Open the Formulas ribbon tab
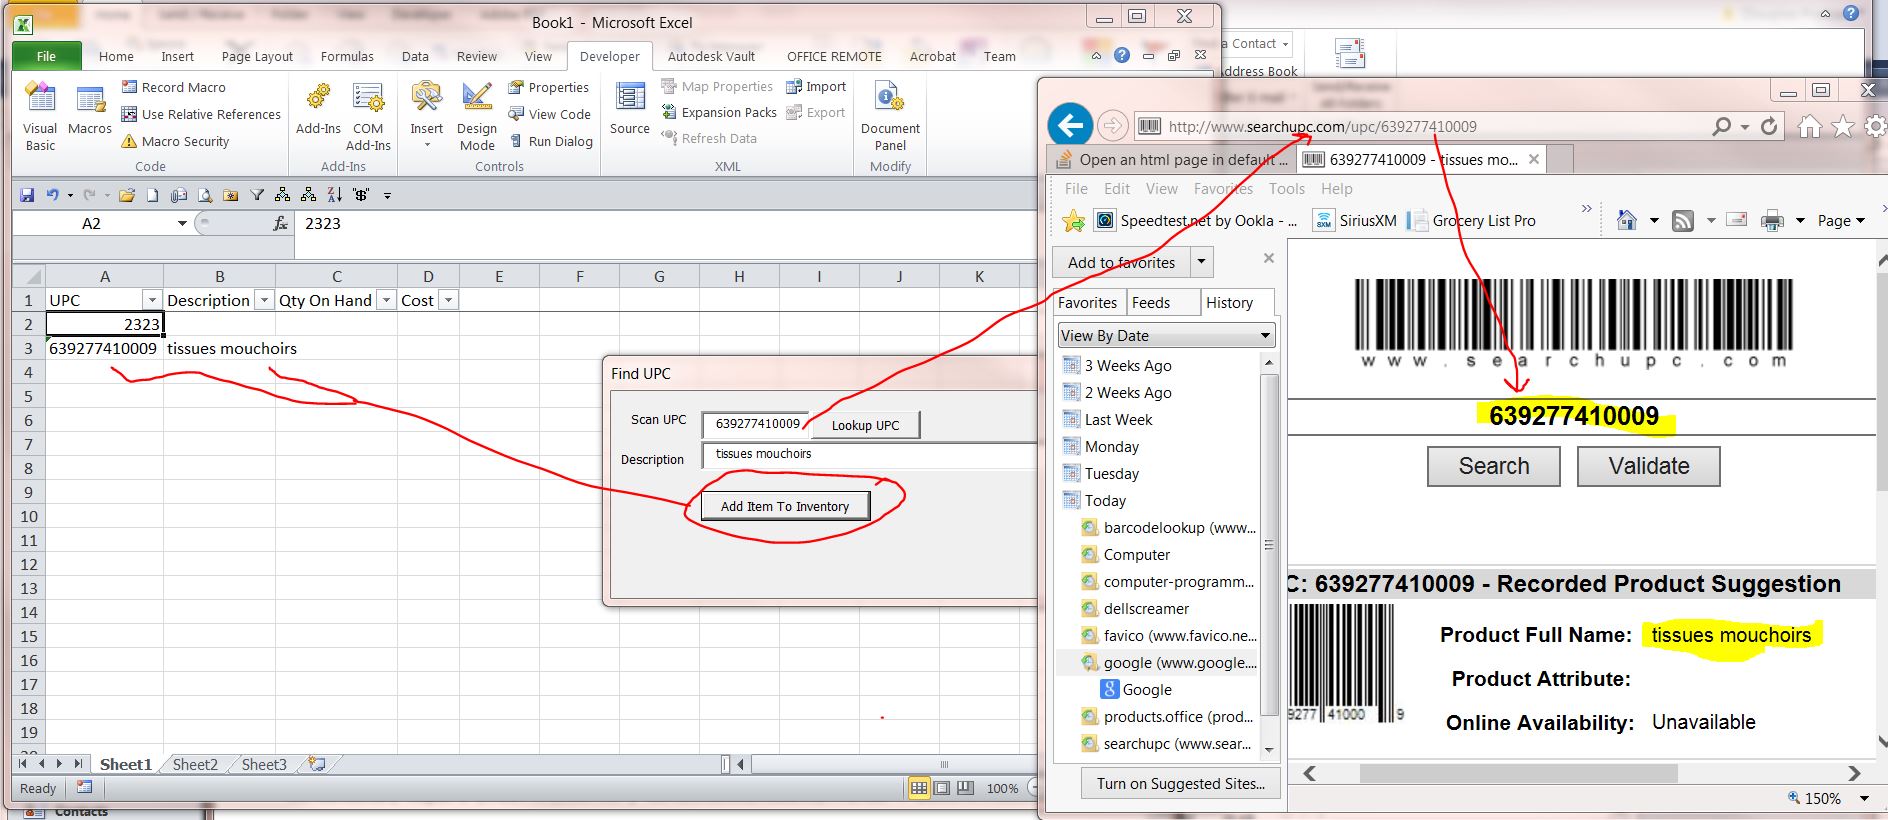This screenshot has height=820, width=1888. point(347,57)
